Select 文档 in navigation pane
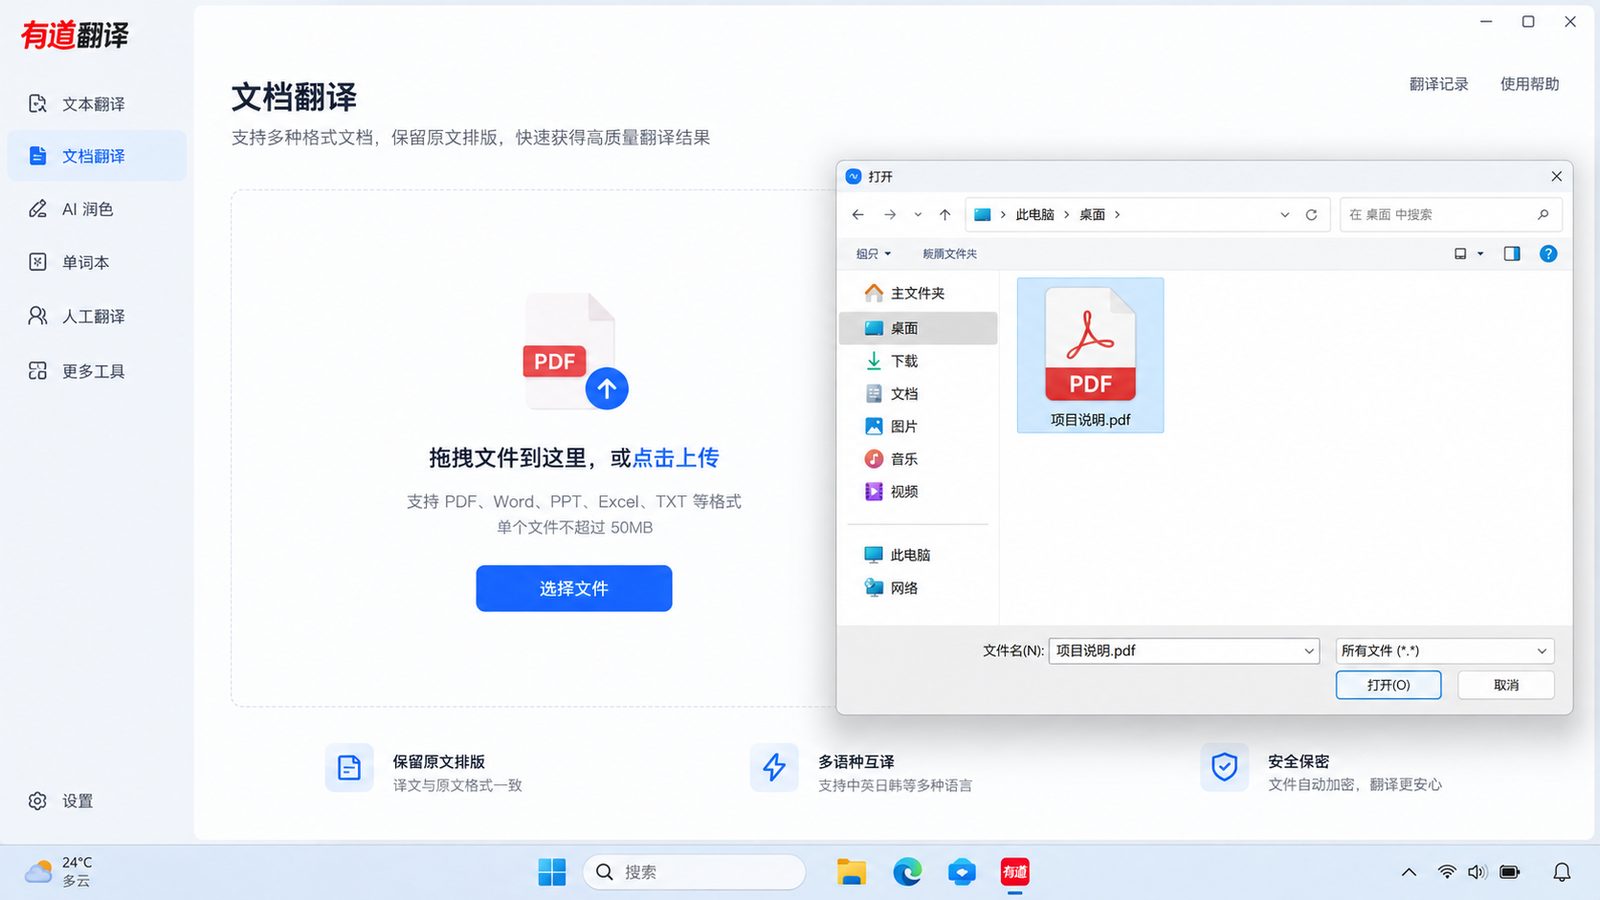 point(918,394)
